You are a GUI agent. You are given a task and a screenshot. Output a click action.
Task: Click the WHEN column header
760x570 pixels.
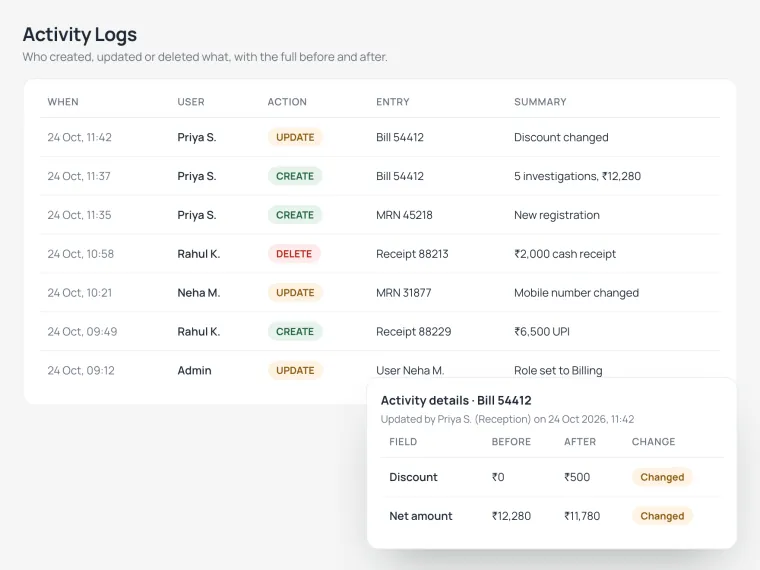click(x=63, y=102)
